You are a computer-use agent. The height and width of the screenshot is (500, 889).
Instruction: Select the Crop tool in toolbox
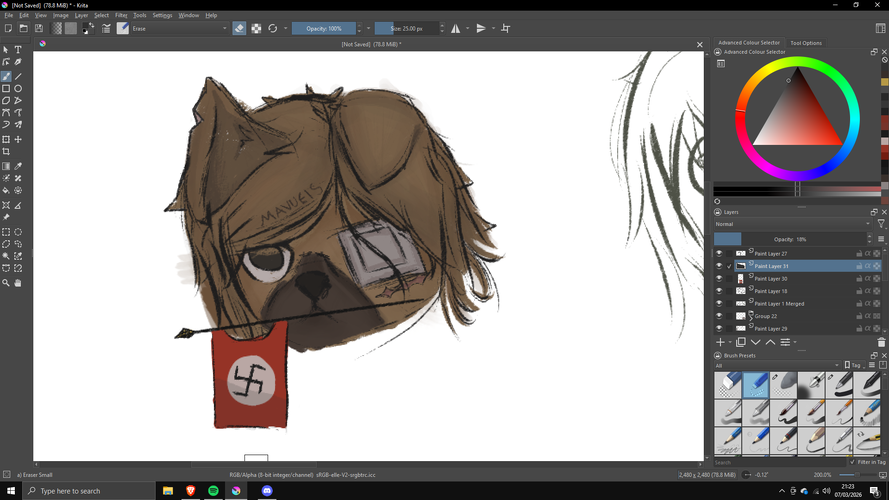point(6,151)
